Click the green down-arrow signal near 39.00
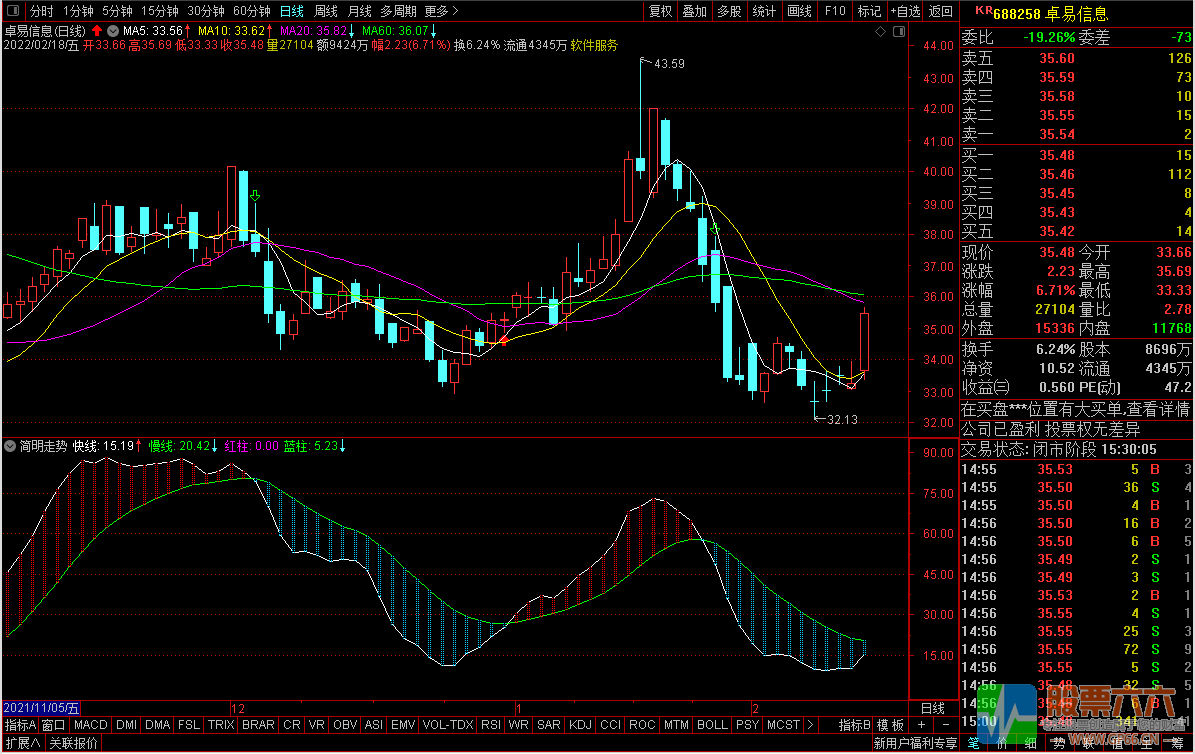Screen dimensions: 1195x754 pos(255,196)
